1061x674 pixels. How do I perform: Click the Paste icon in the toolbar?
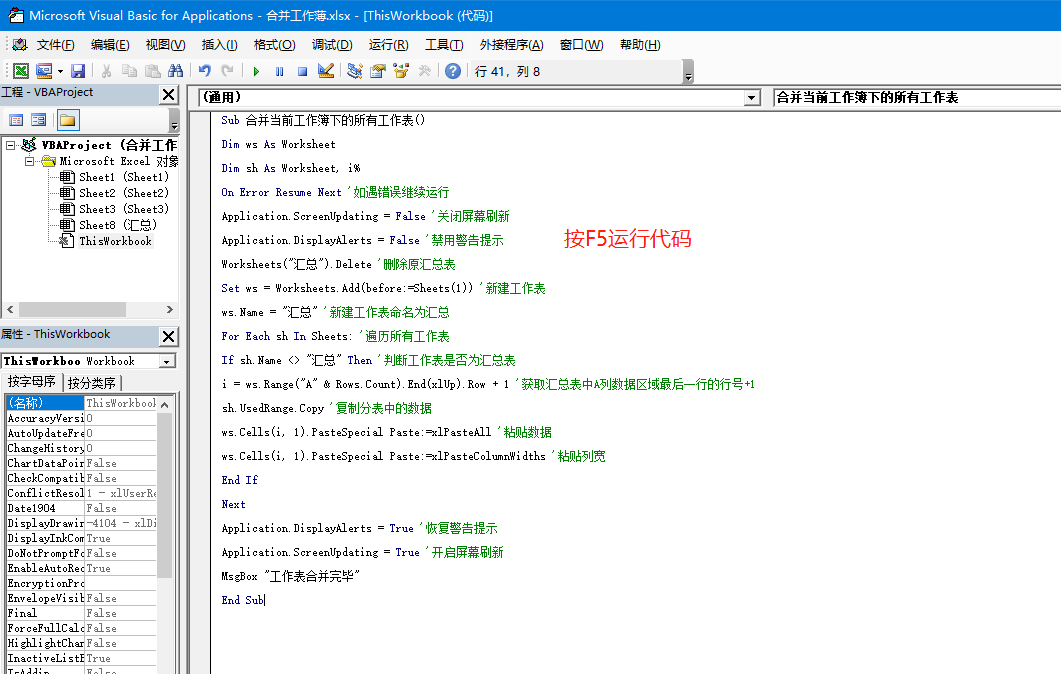(x=153, y=71)
